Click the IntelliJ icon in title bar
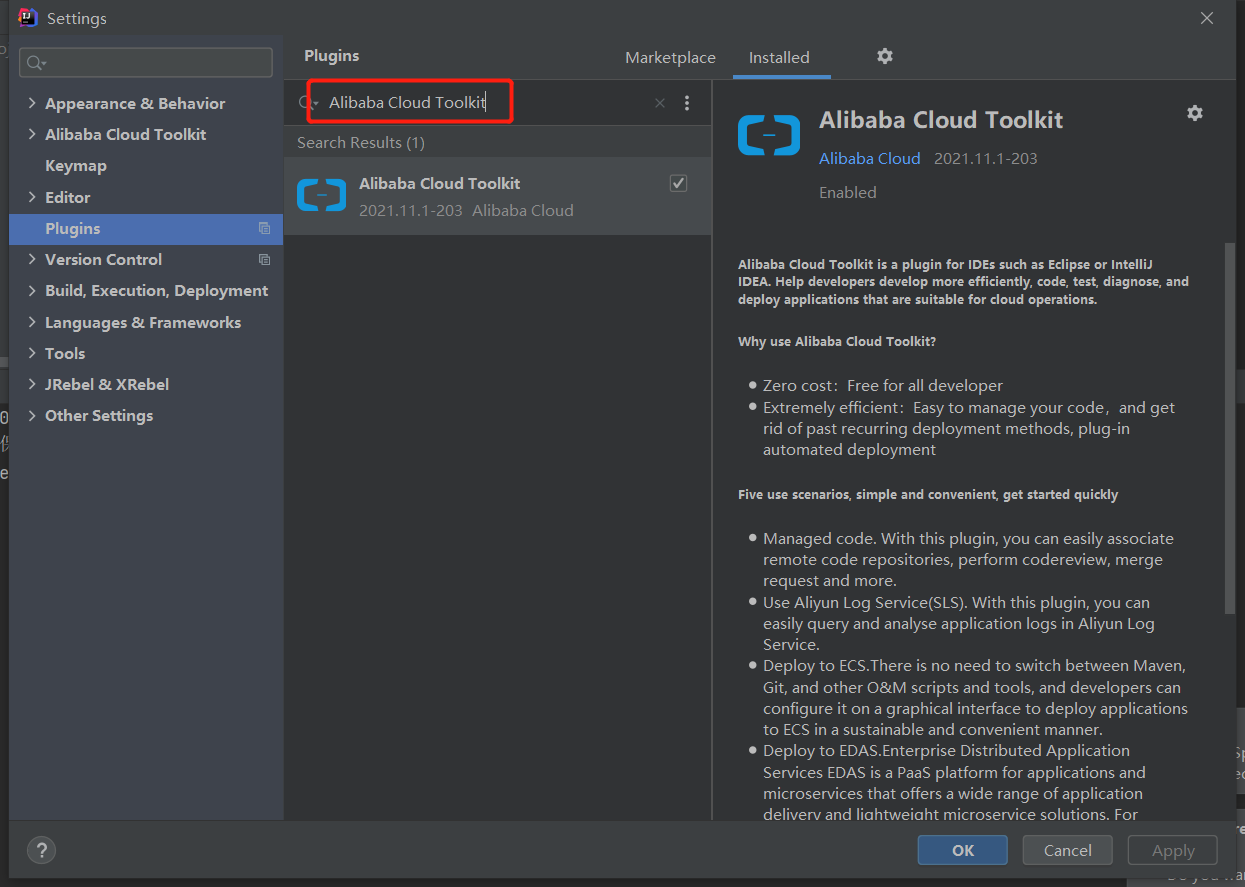Image resolution: width=1245 pixels, height=887 pixels. coord(28,18)
